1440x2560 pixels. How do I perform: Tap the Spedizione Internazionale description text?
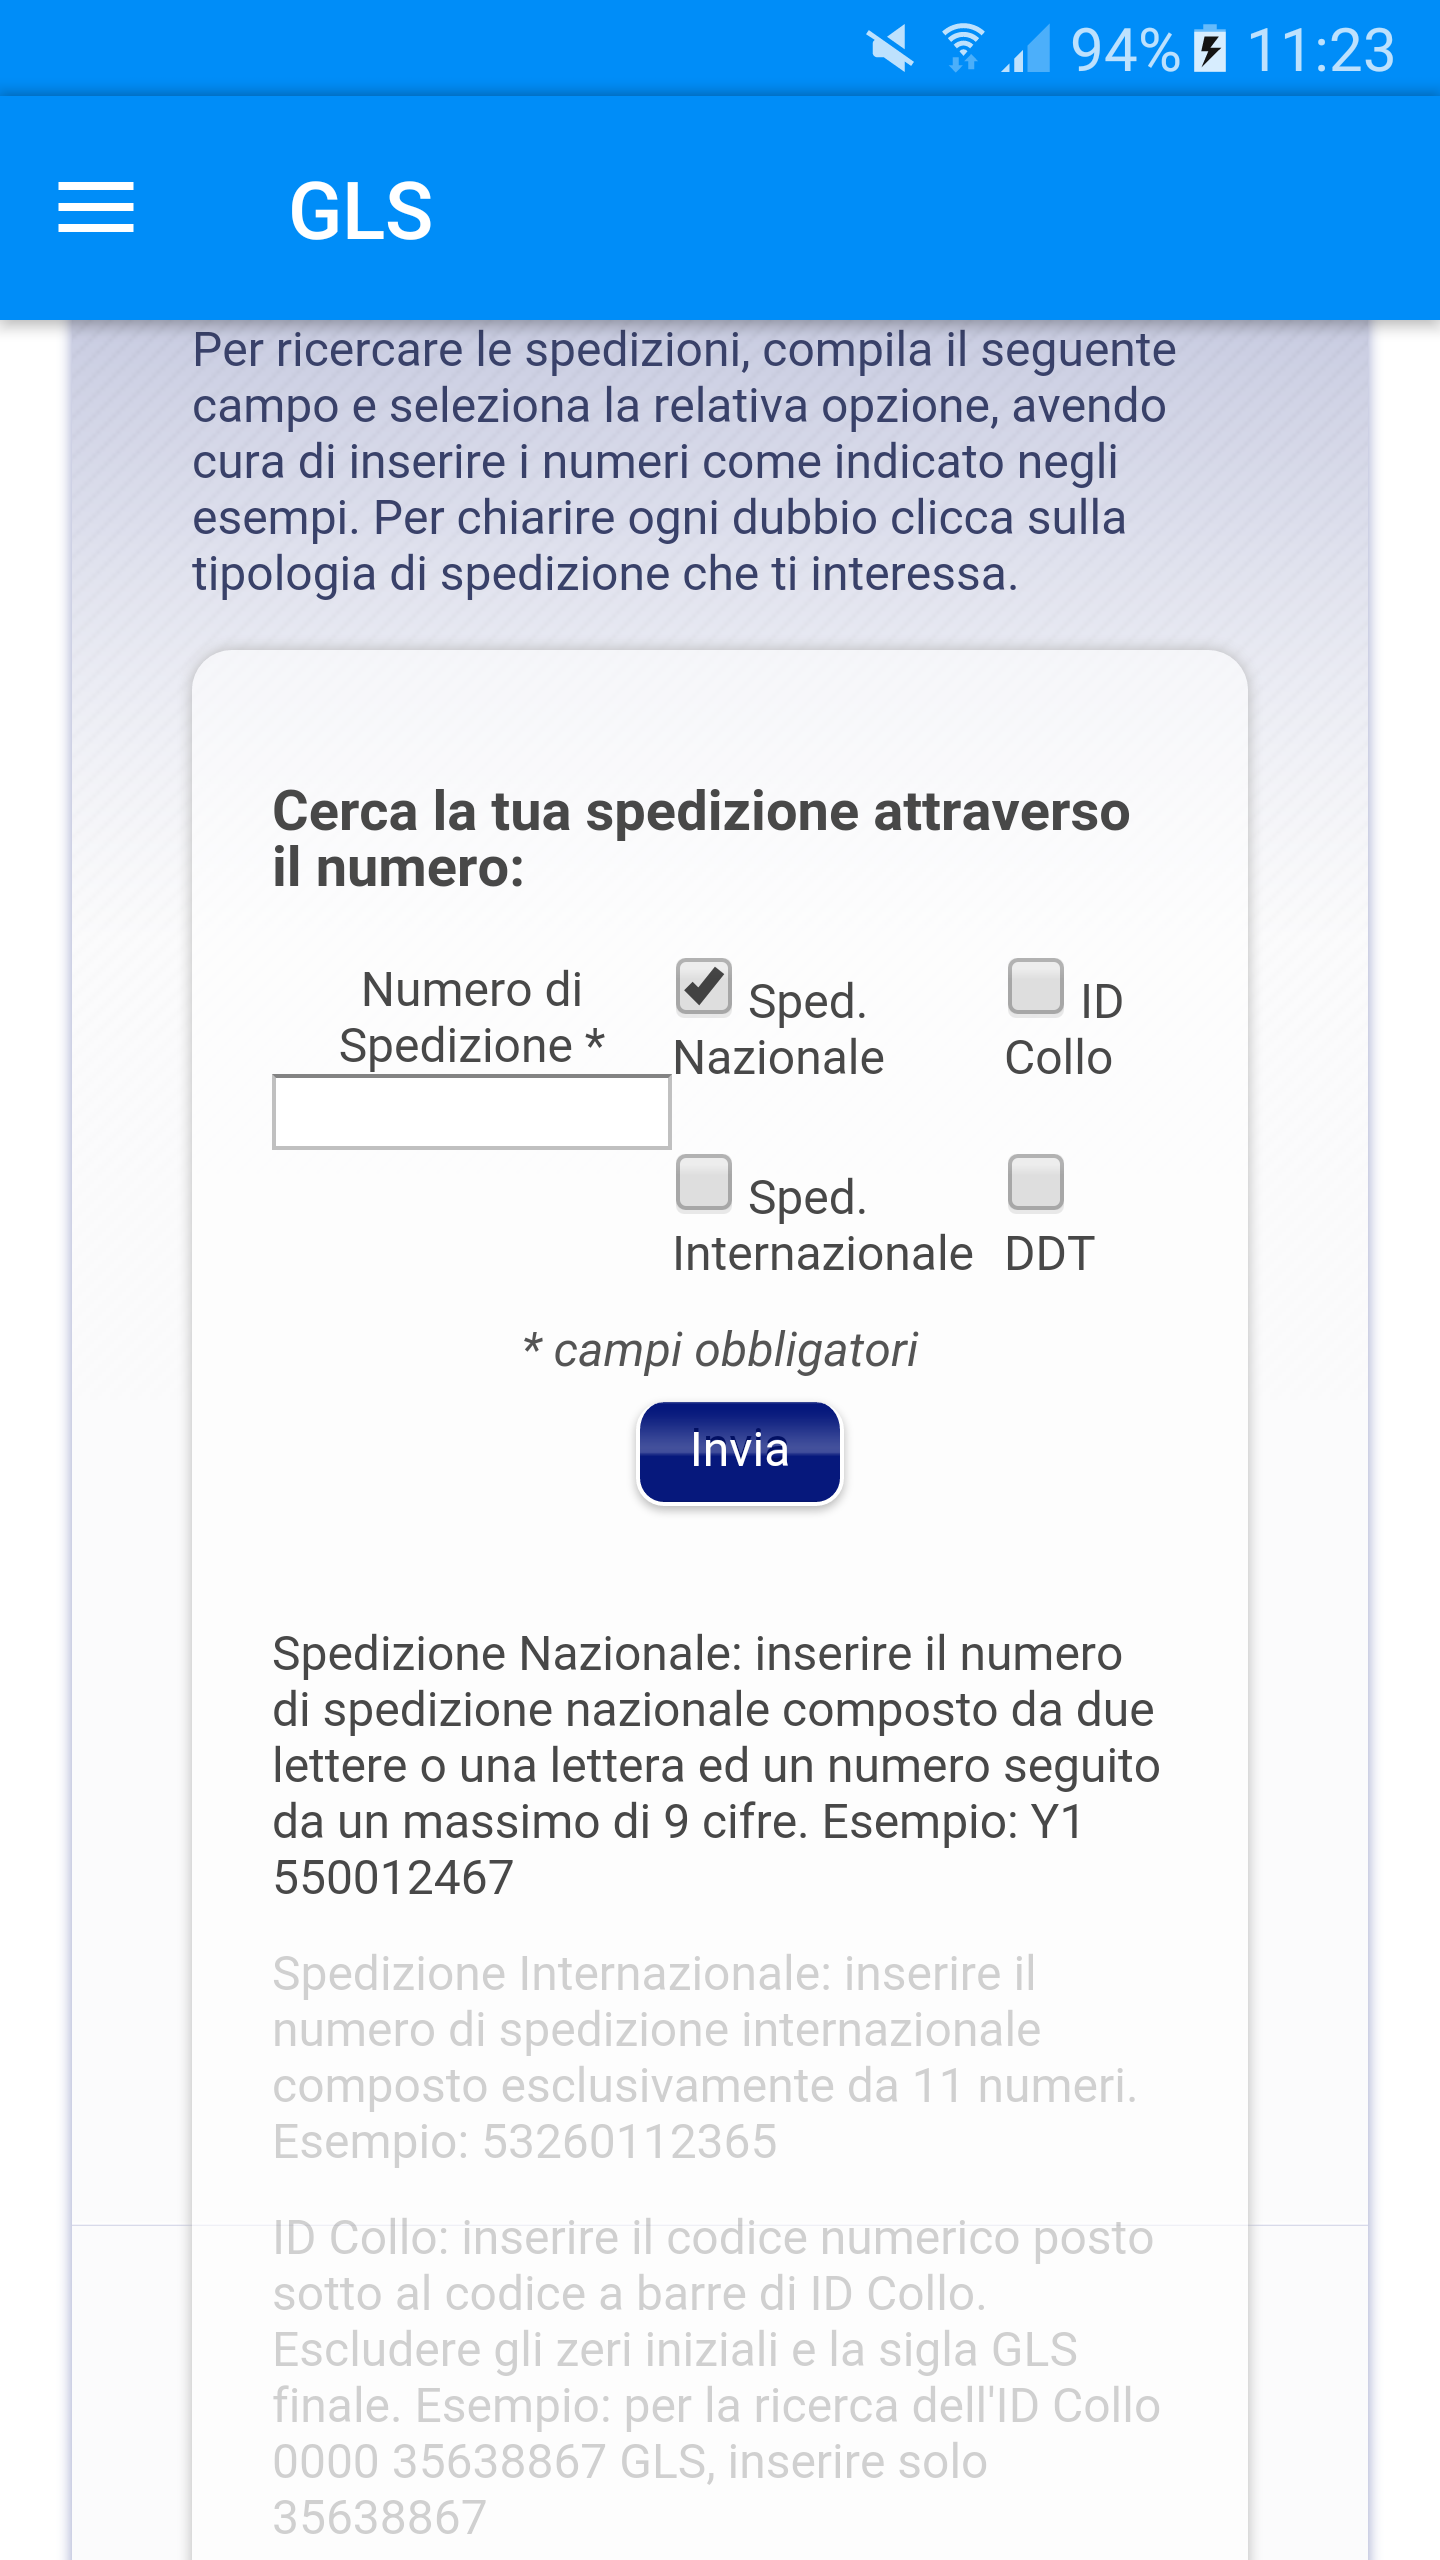(x=705, y=2057)
